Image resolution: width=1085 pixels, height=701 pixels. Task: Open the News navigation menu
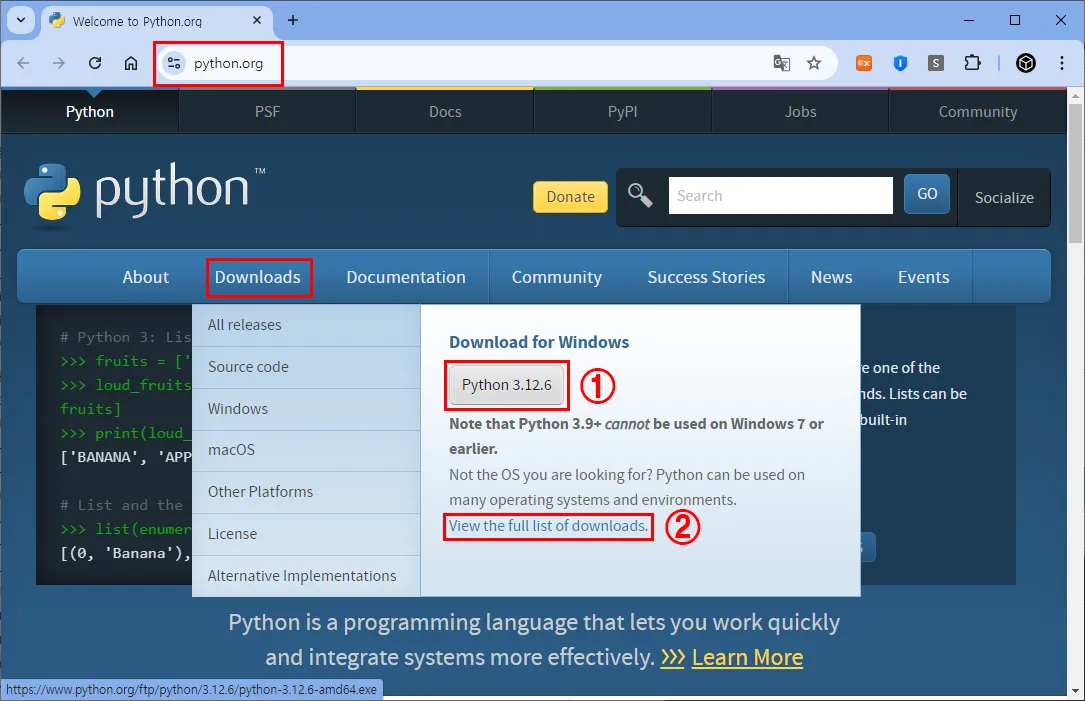pyautogui.click(x=831, y=277)
